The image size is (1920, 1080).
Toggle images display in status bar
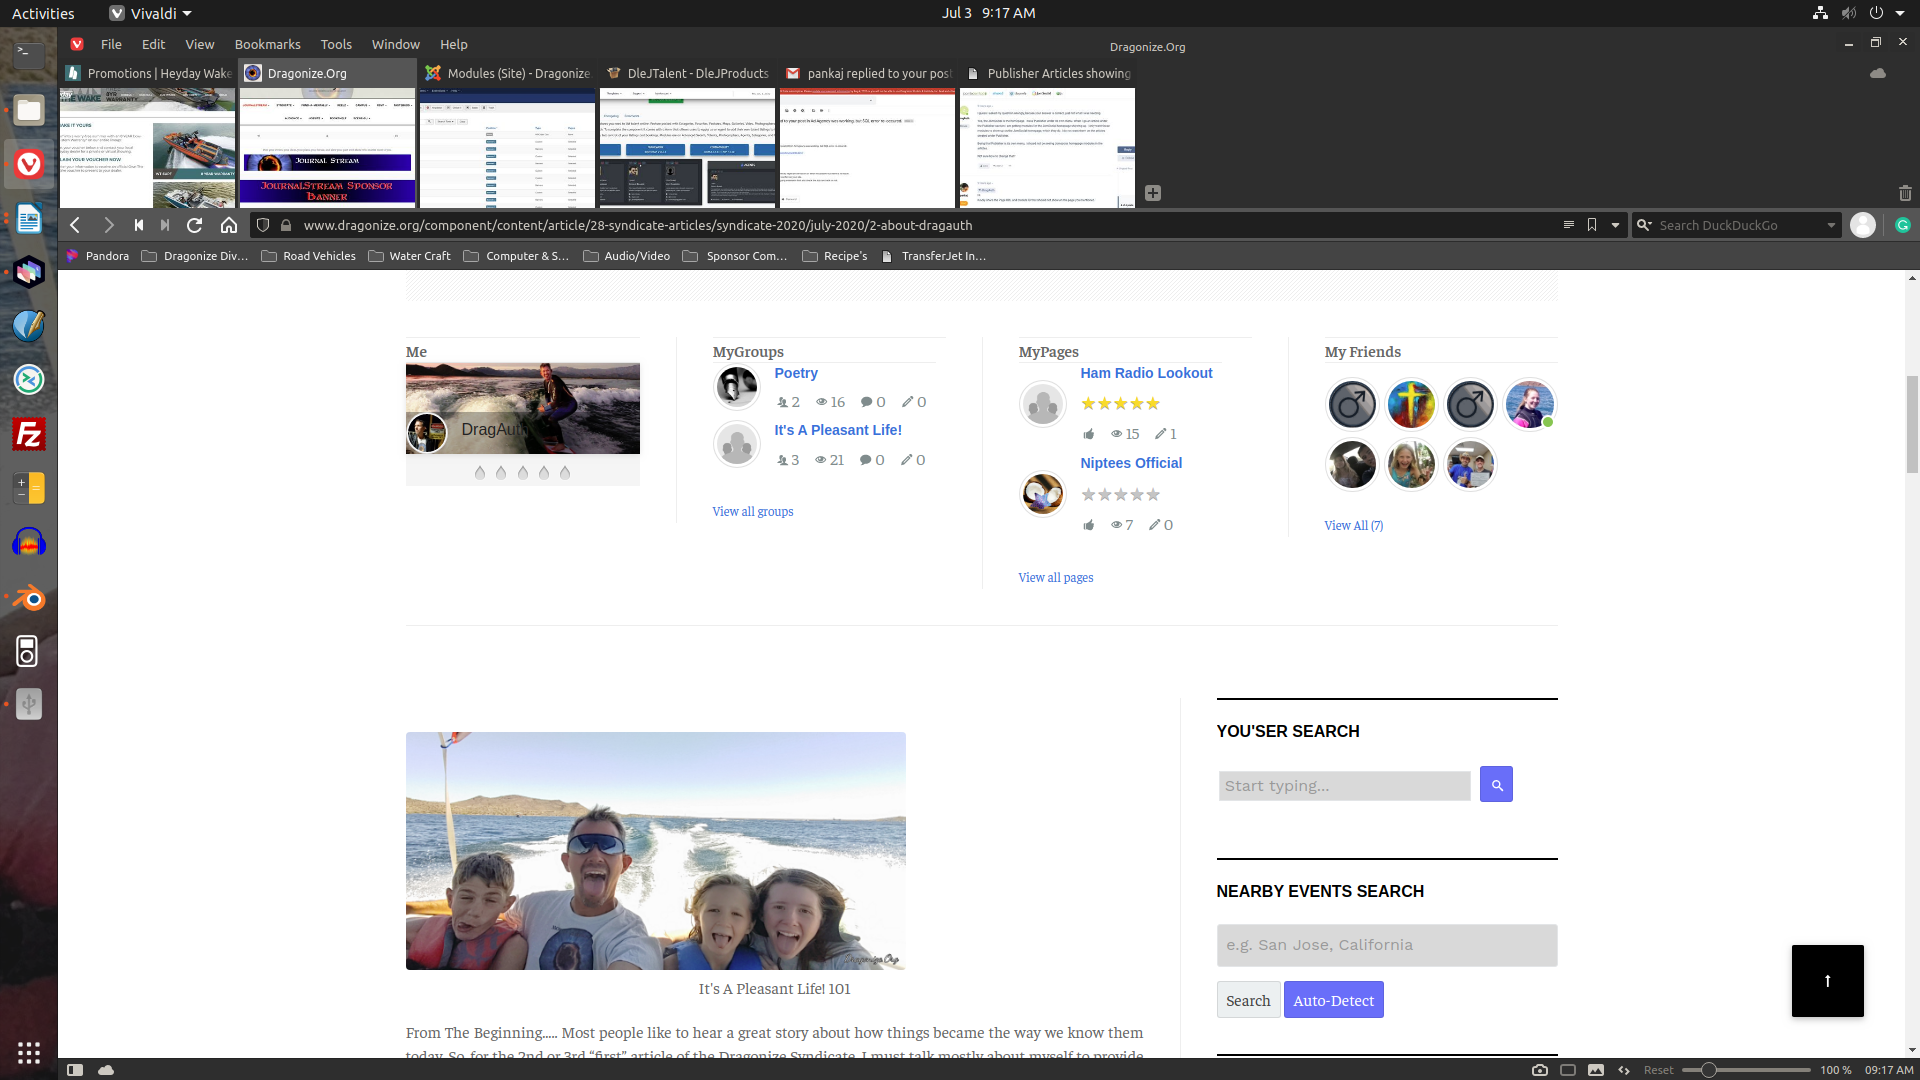(x=1596, y=1070)
